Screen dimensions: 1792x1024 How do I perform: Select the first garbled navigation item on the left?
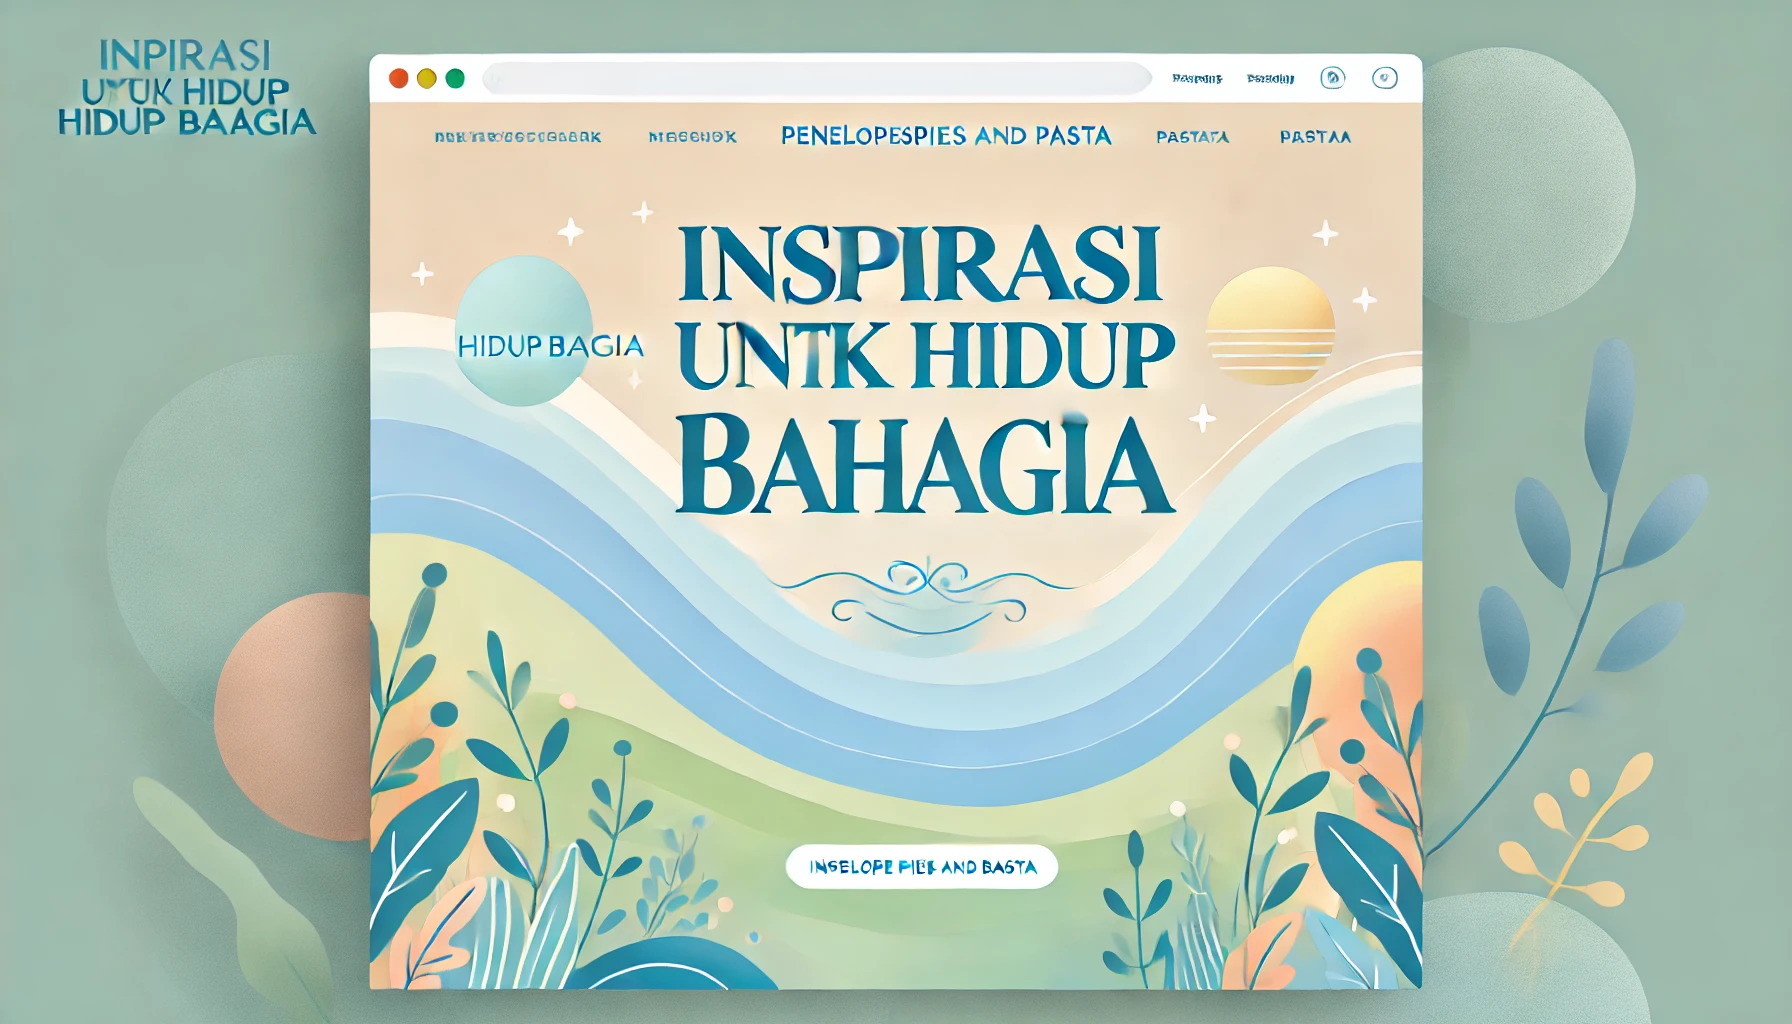pos(518,137)
